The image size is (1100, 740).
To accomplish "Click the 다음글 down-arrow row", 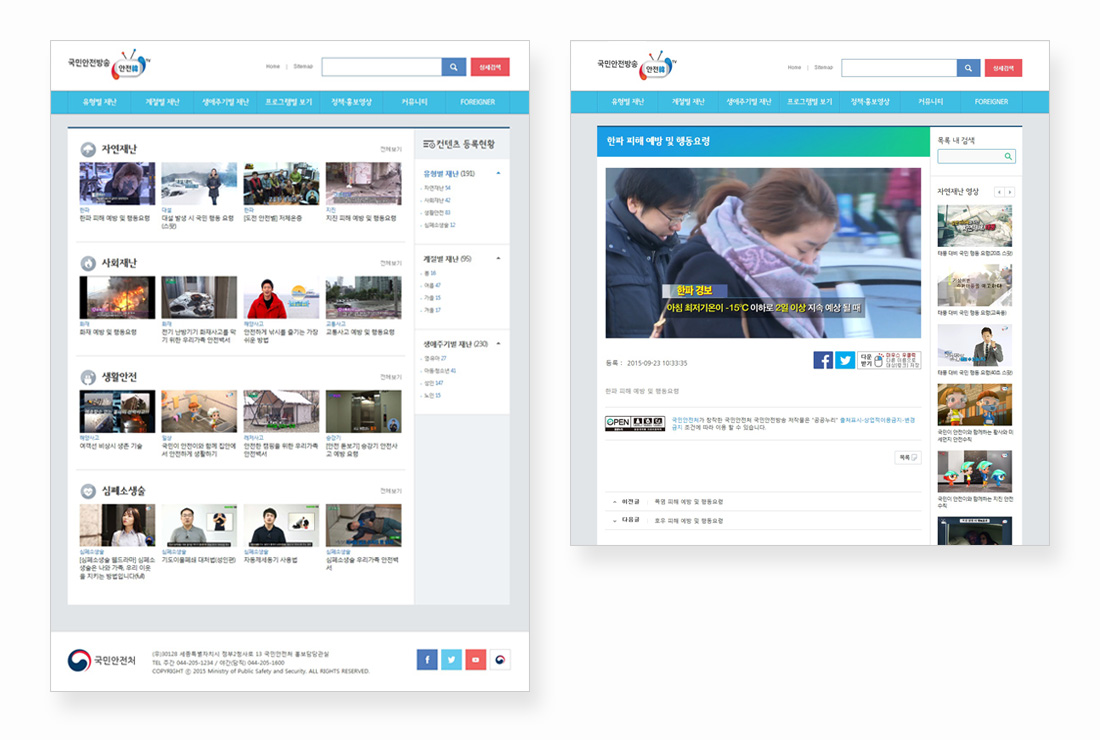I will tap(763, 520).
